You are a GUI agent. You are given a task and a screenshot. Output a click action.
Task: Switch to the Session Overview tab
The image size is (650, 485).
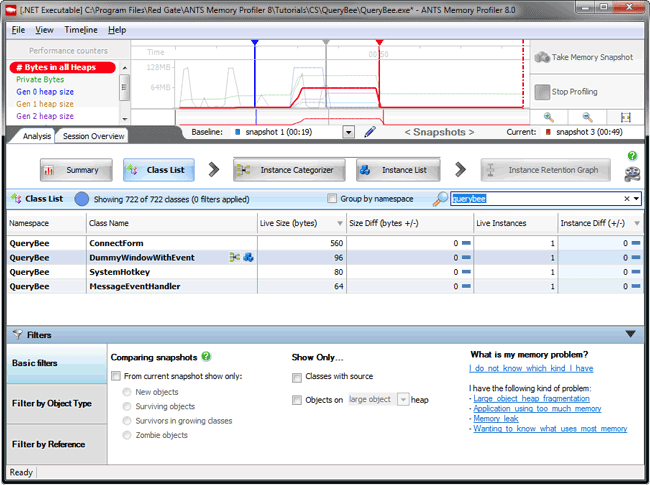click(93, 136)
